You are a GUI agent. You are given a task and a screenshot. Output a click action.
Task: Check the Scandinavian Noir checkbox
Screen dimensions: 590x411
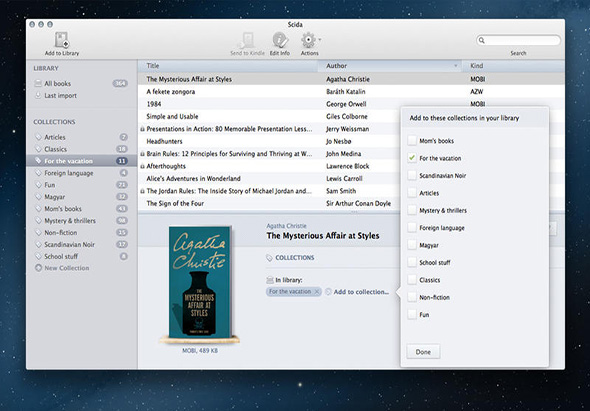(x=412, y=175)
